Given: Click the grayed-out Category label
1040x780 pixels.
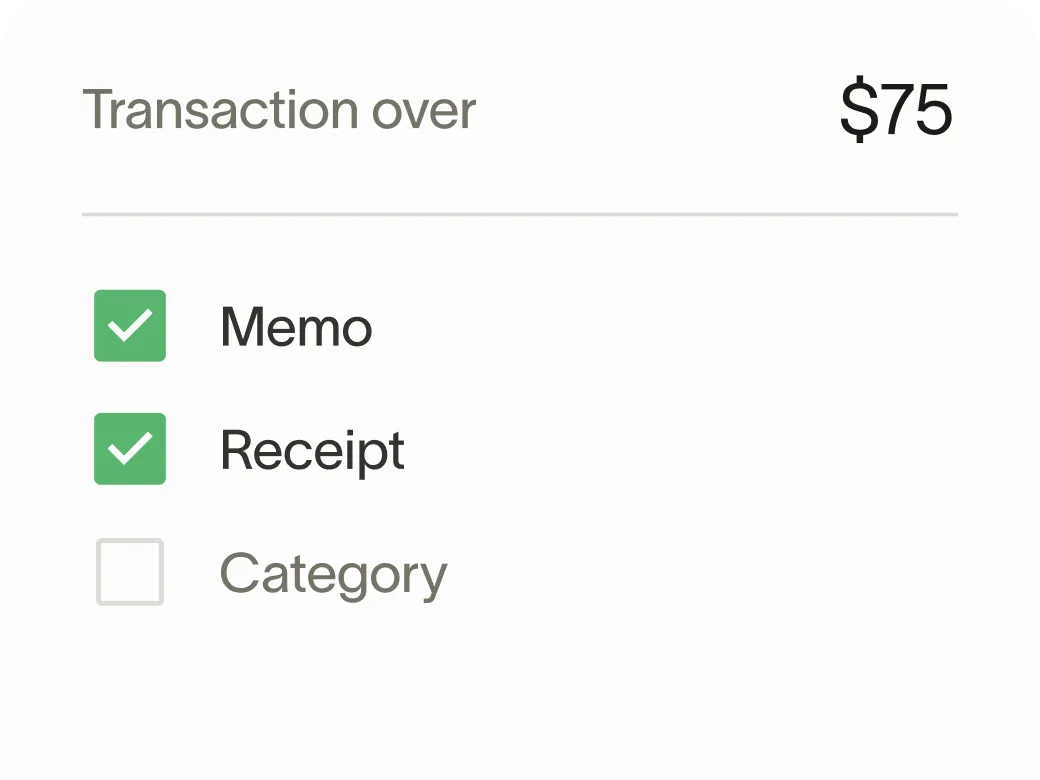Looking at the screenshot, I should 332,572.
